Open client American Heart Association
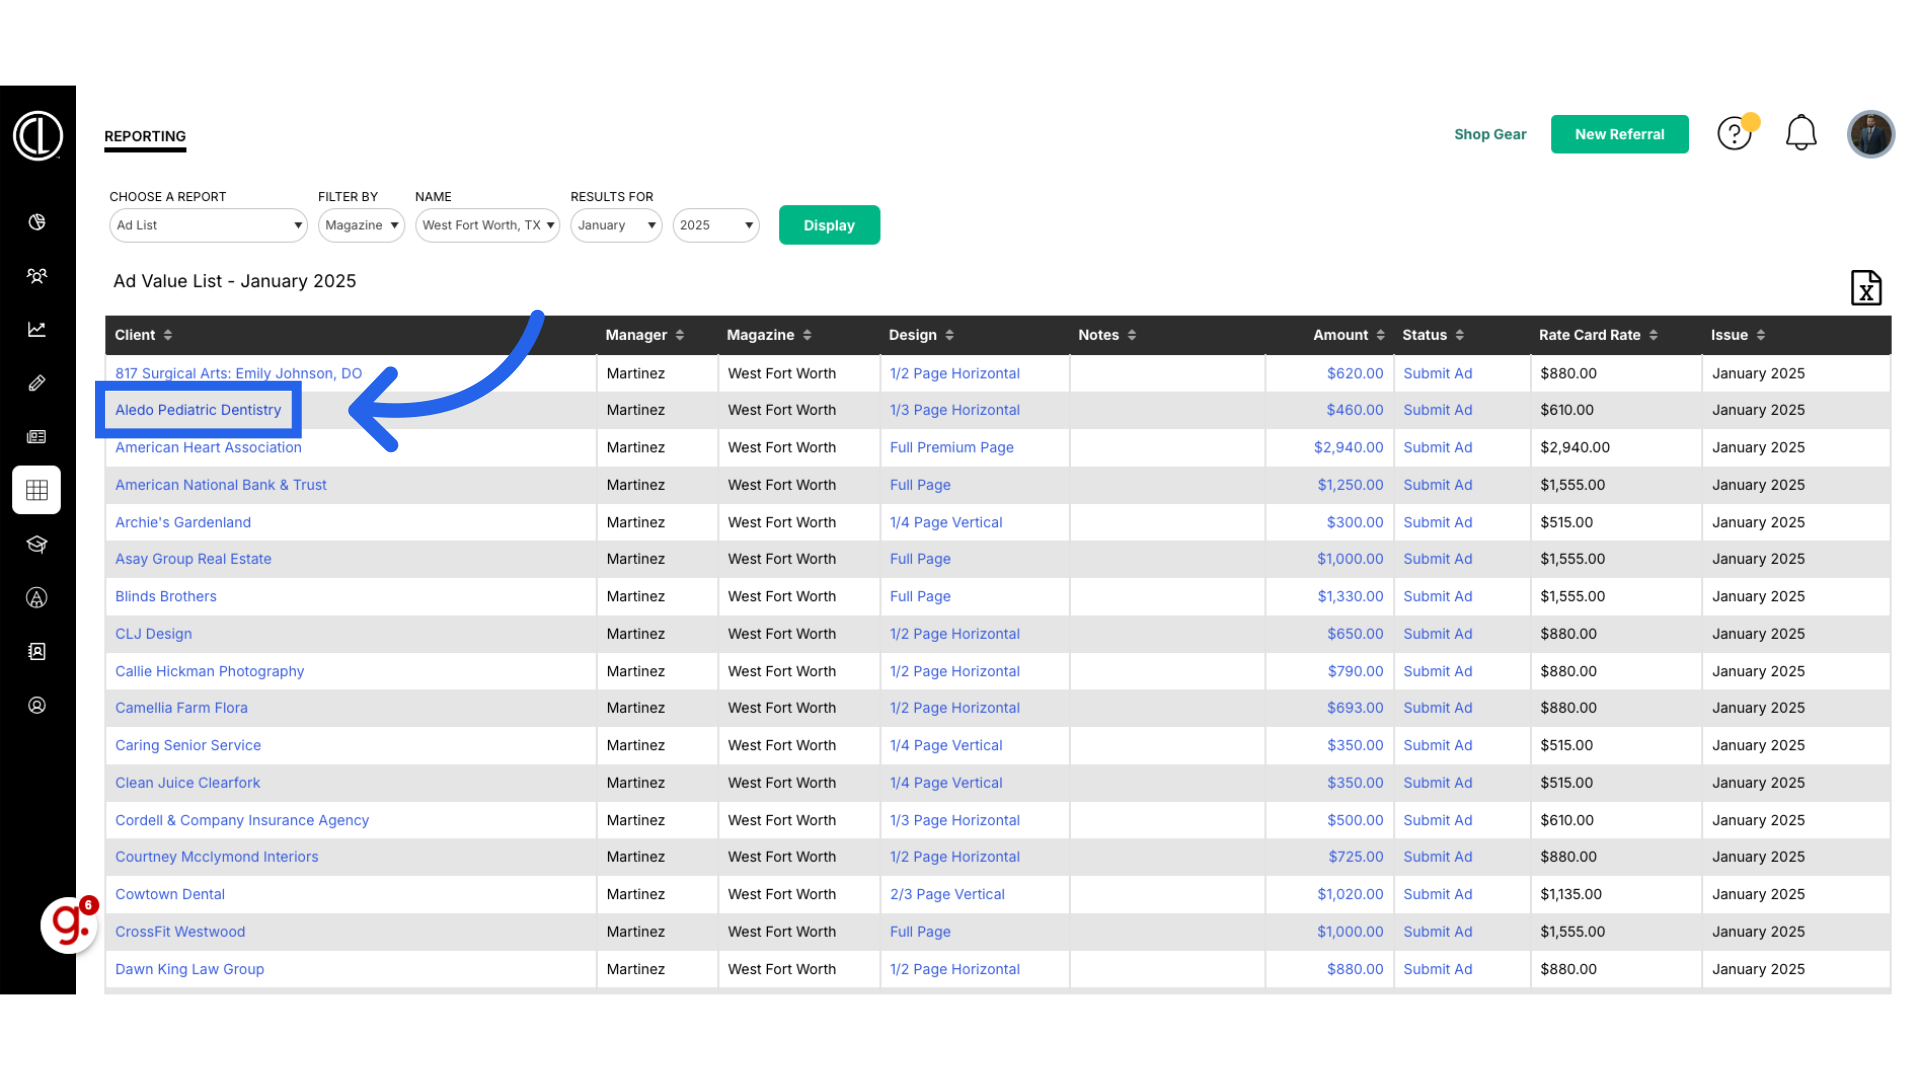 [x=208, y=447]
